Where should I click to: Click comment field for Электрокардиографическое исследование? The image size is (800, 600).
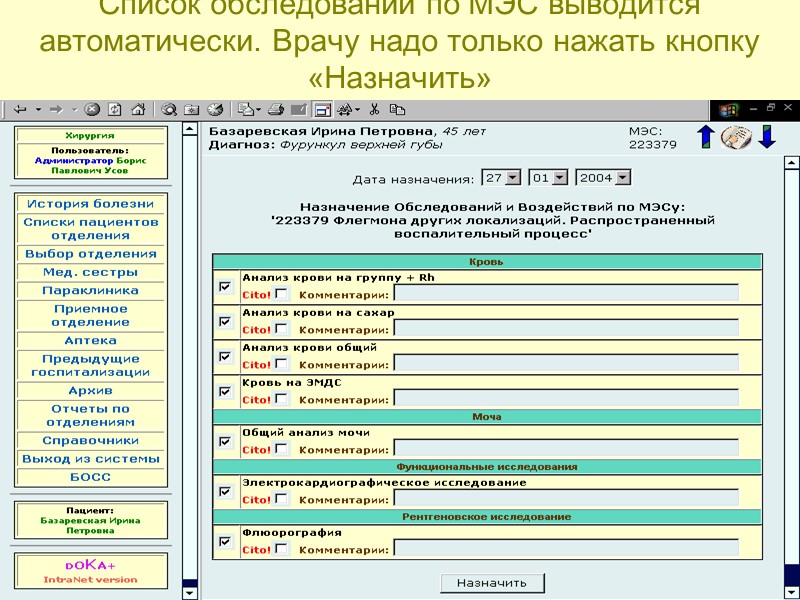(x=566, y=498)
